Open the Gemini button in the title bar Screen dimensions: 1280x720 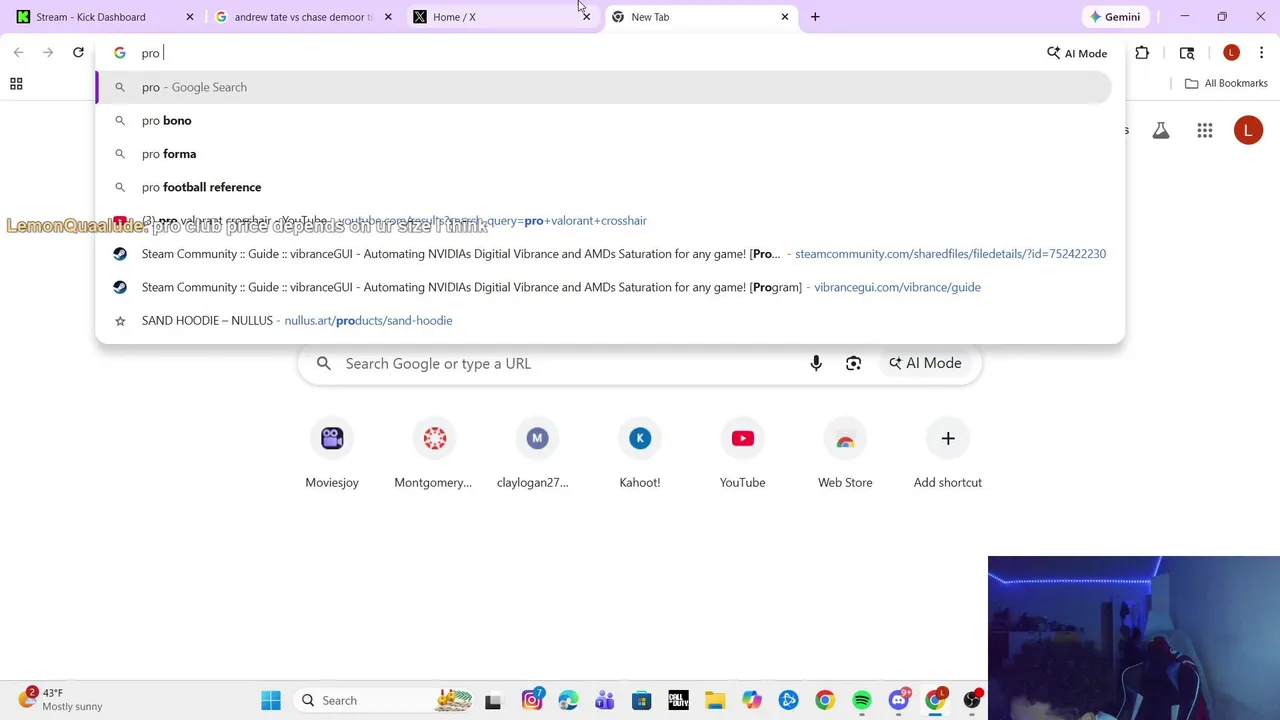pyautogui.click(x=1115, y=17)
